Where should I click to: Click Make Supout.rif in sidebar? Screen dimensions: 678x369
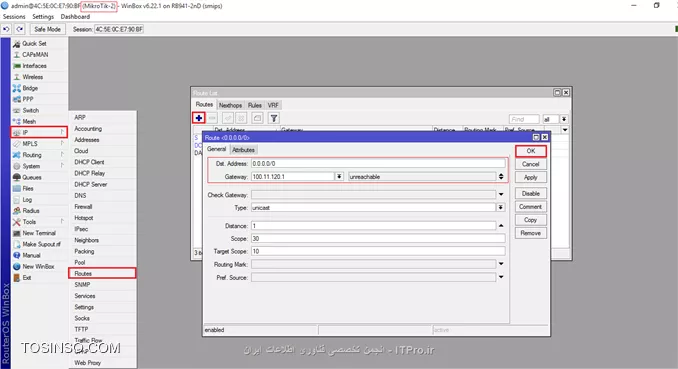pos(41,244)
